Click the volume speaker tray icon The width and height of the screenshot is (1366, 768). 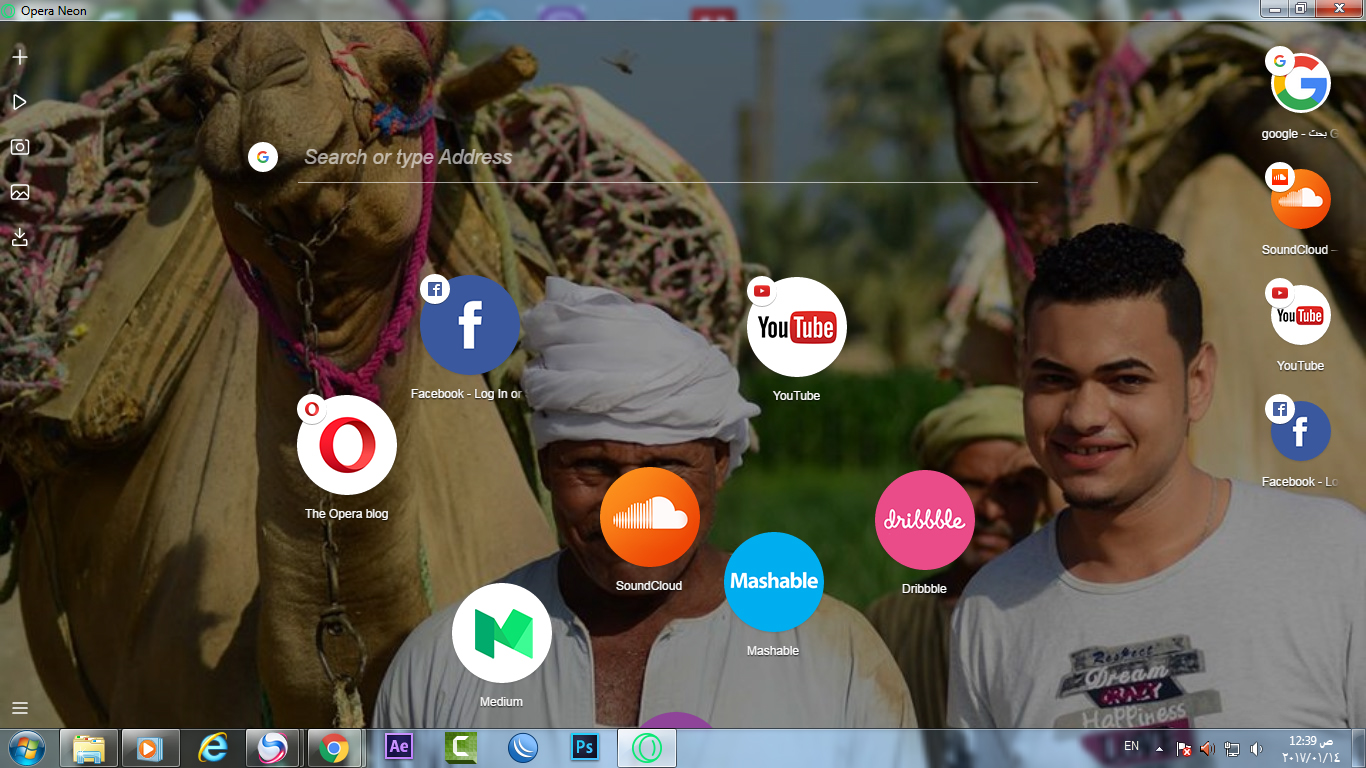[x=1257, y=748]
